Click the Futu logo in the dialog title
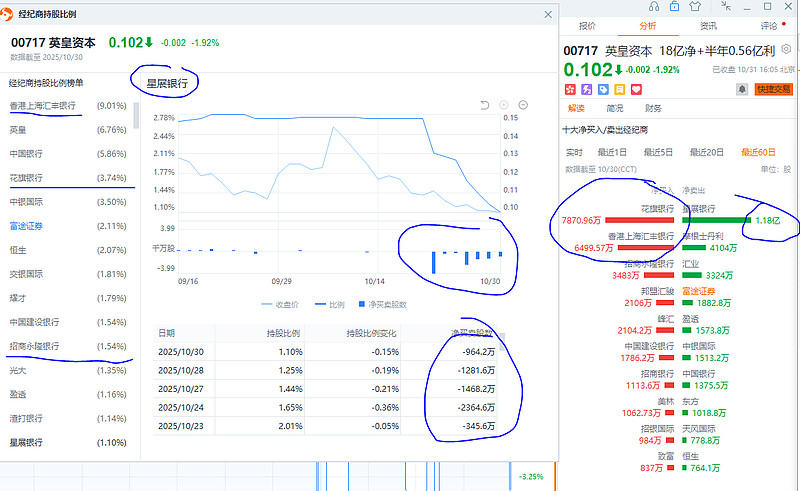The width and height of the screenshot is (800, 491). tap(6, 14)
